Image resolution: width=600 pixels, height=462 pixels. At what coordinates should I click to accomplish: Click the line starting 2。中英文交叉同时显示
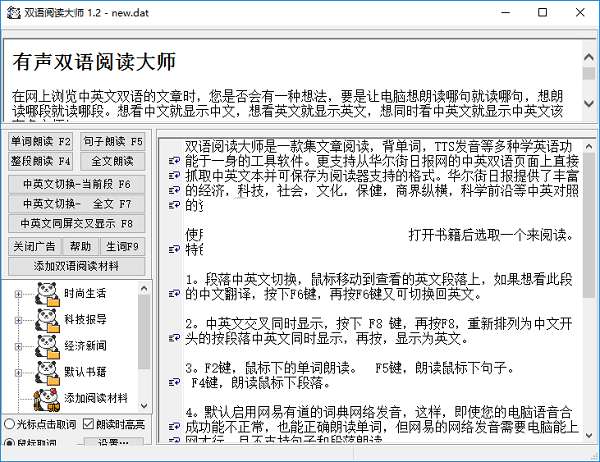(378, 324)
